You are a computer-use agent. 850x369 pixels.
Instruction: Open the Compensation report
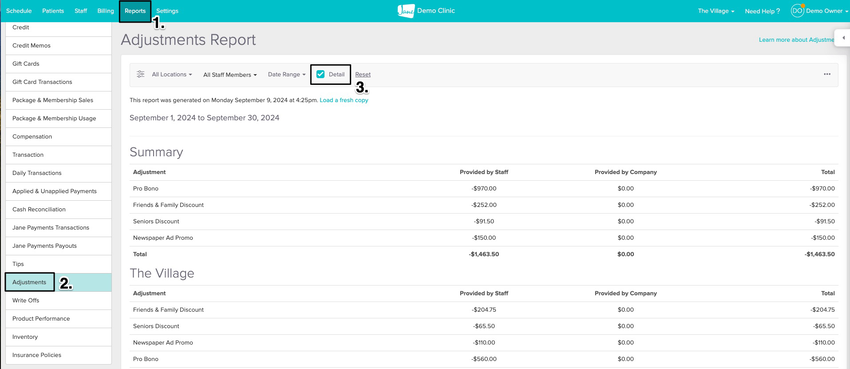pyautogui.click(x=59, y=137)
